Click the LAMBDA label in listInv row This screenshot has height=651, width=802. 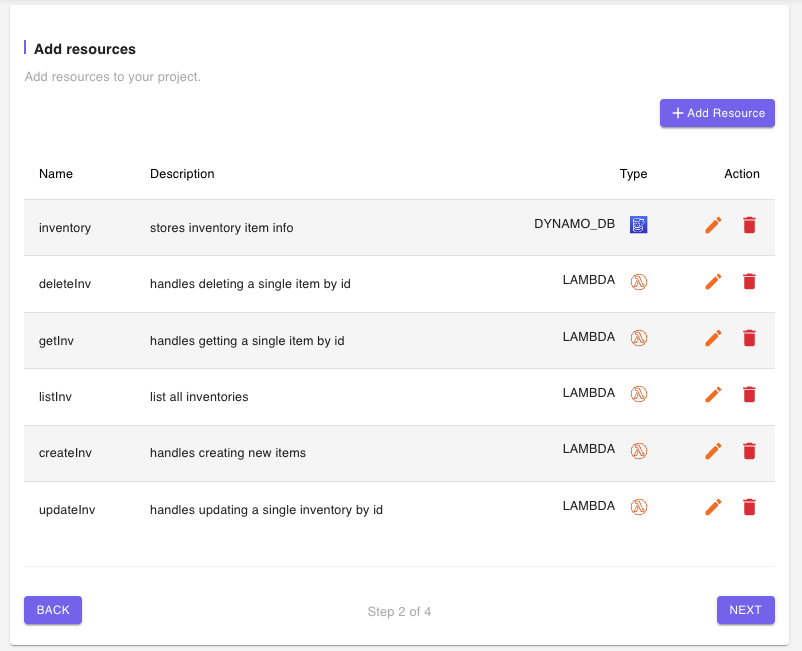[x=589, y=393]
